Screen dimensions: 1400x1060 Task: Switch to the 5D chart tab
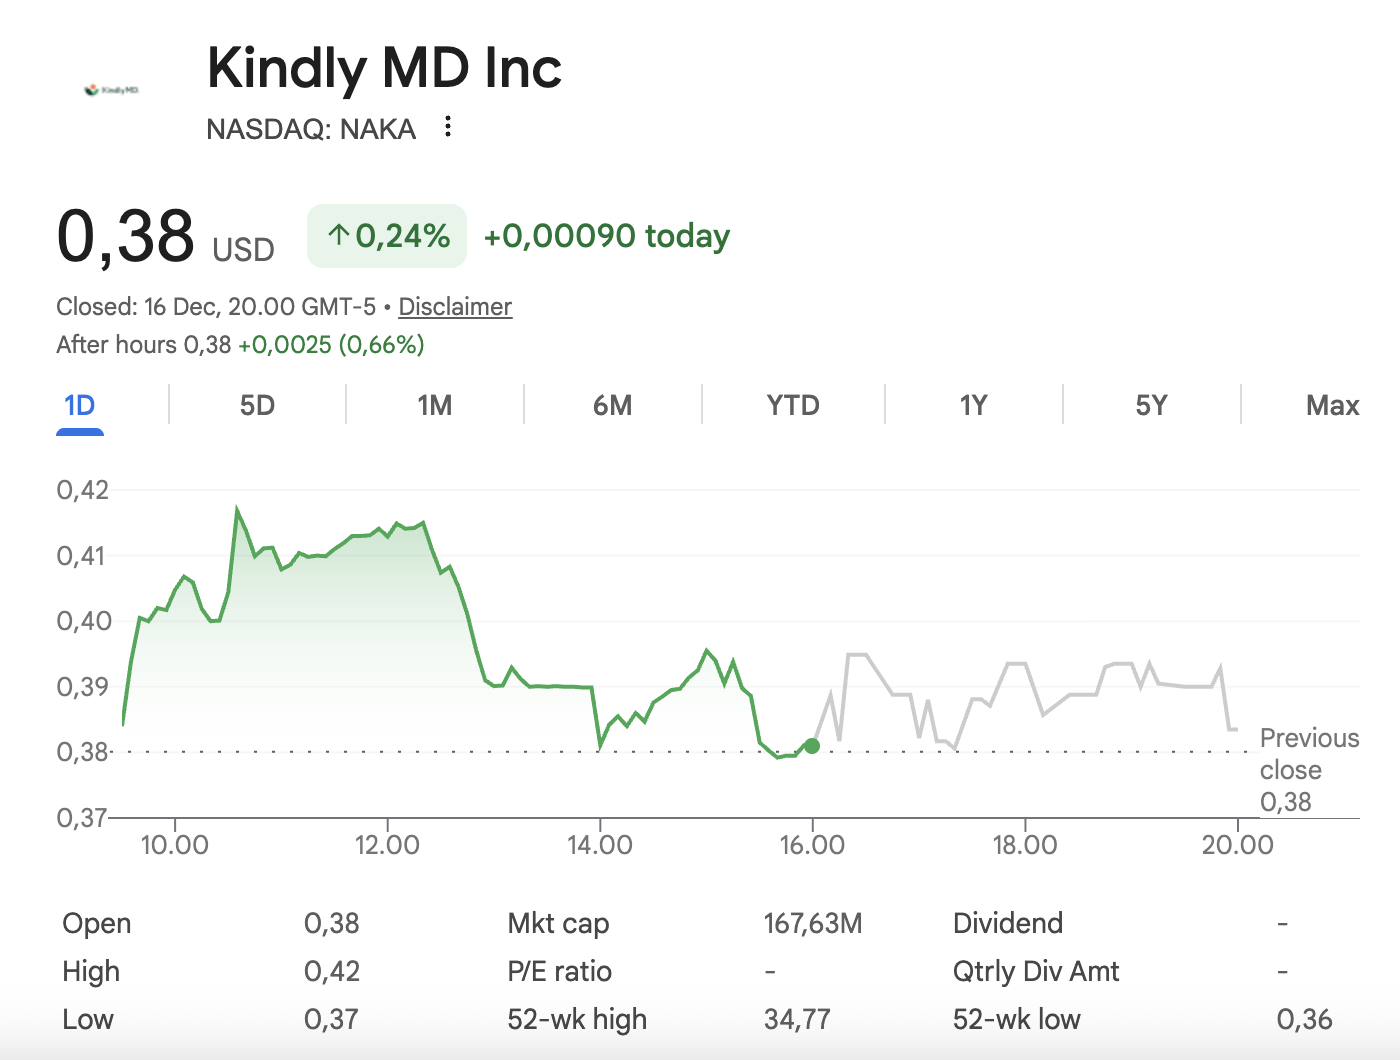[x=257, y=406]
